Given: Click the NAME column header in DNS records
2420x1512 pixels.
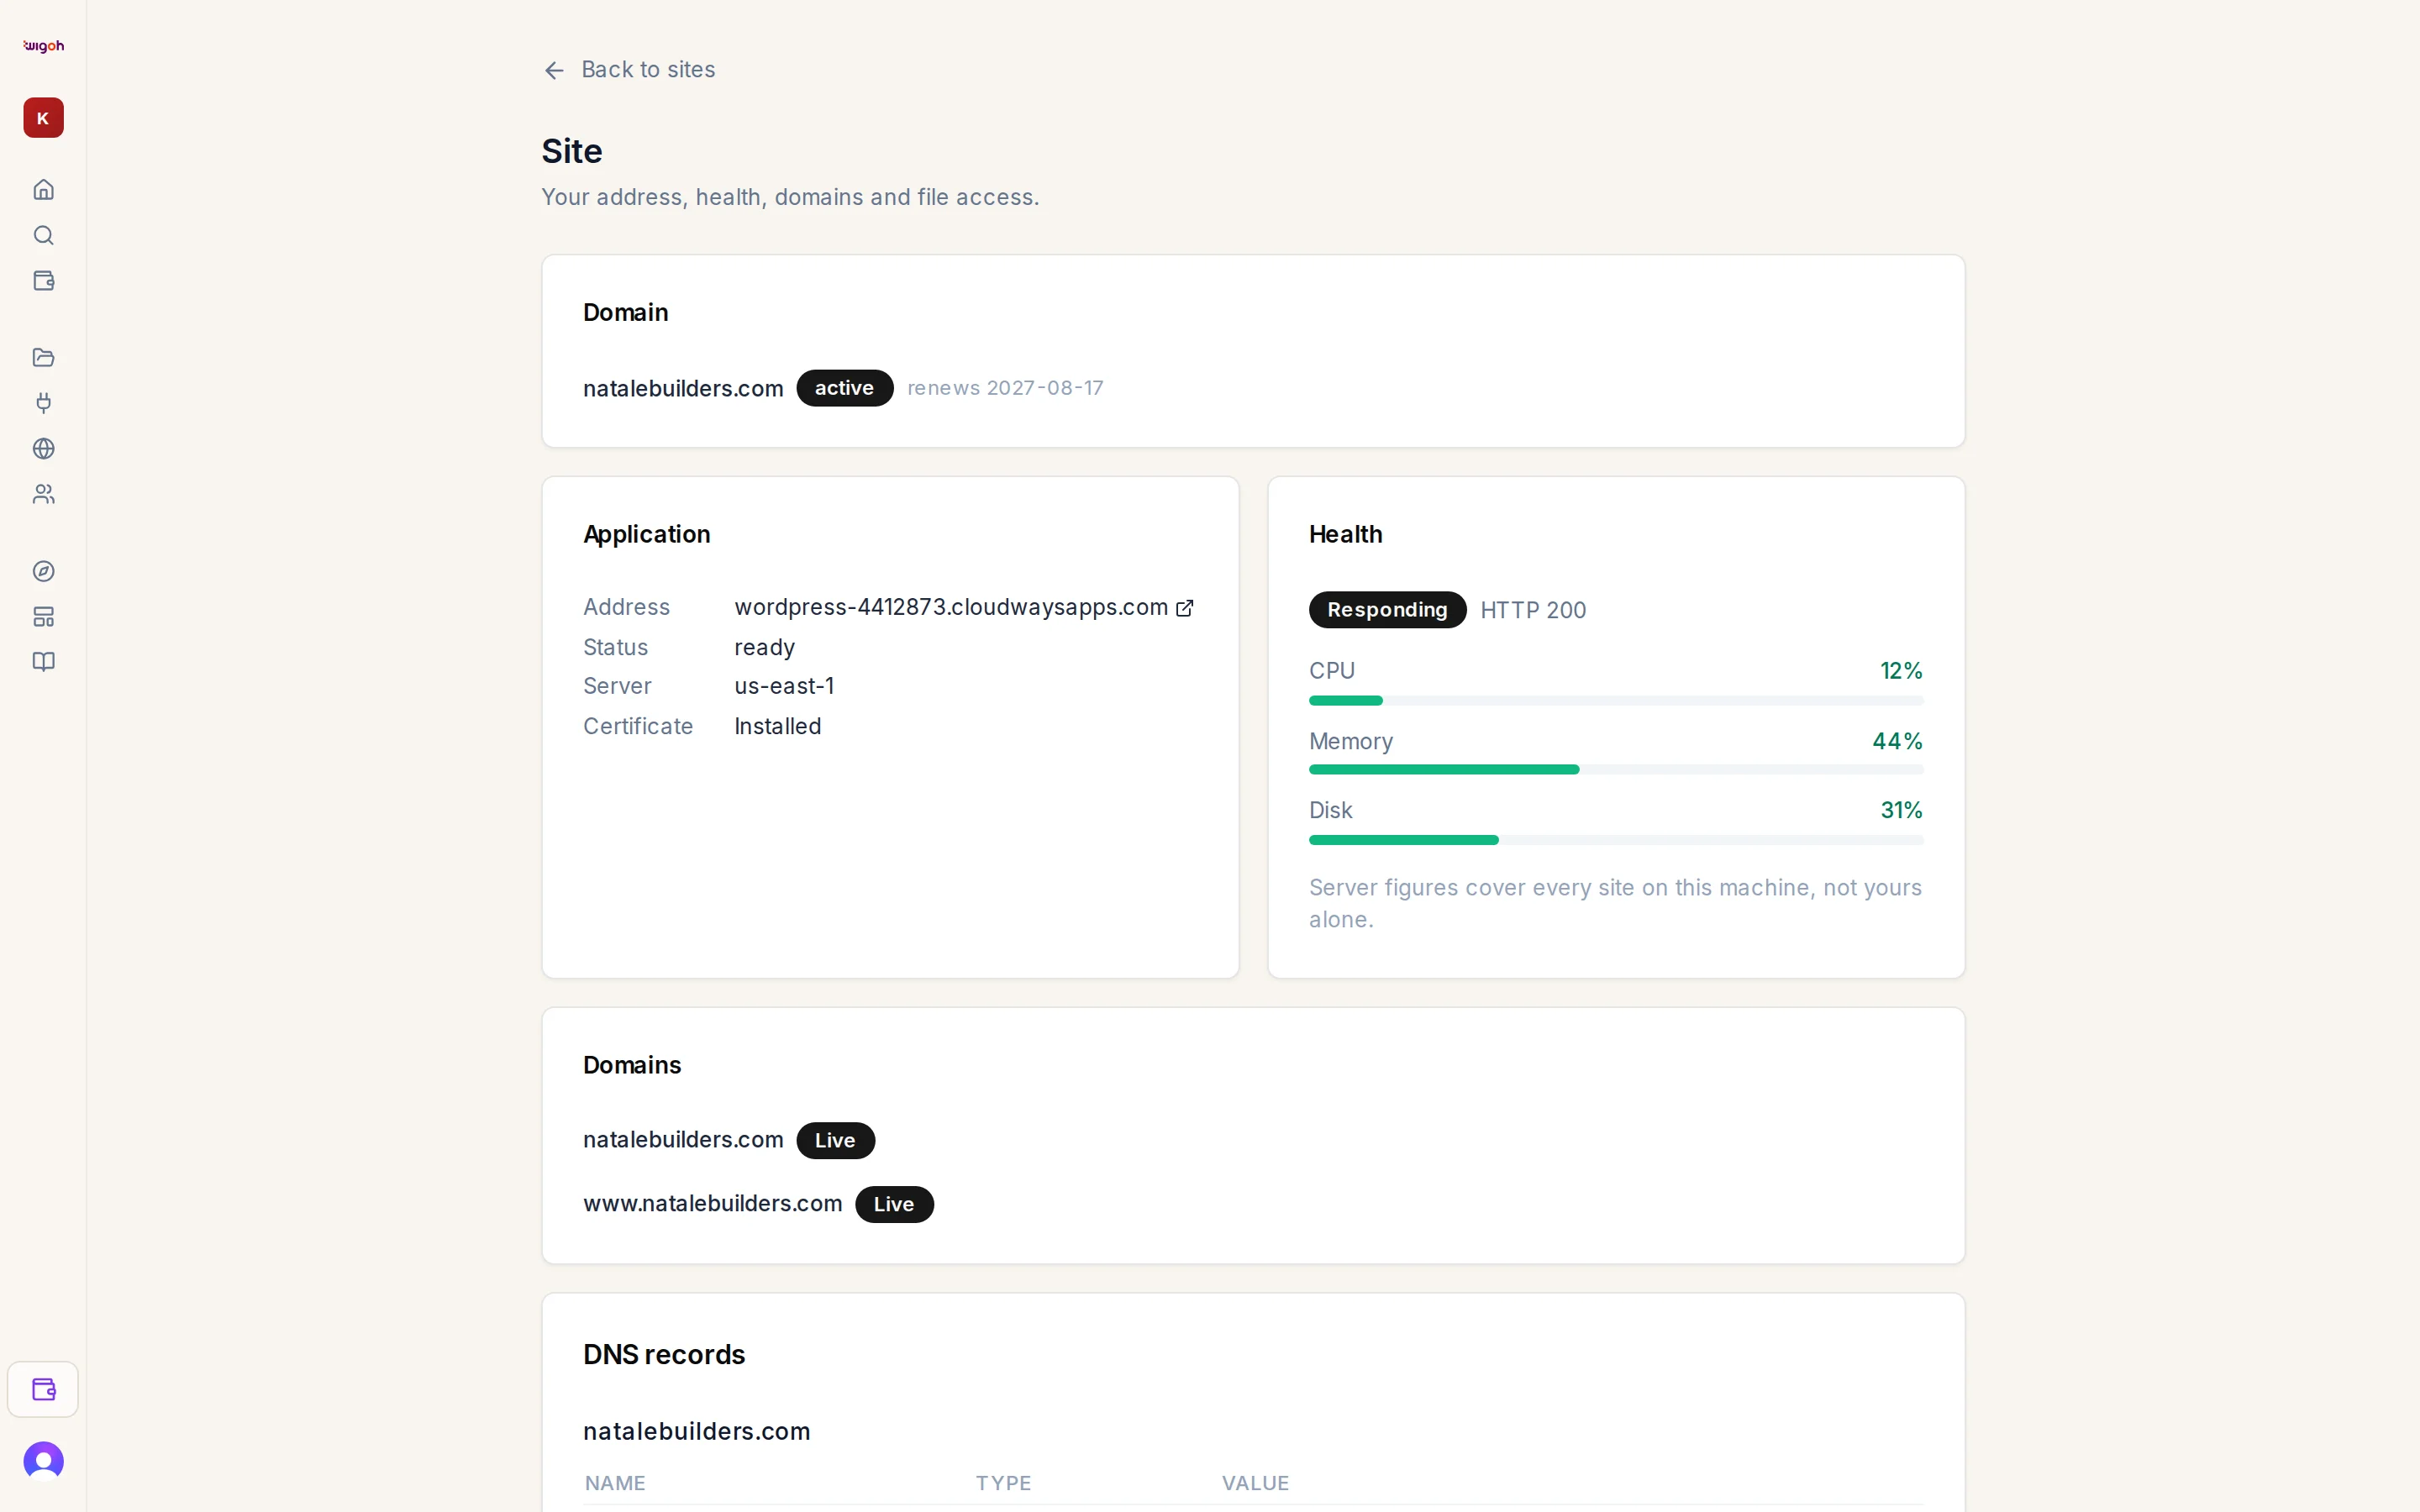Looking at the screenshot, I should tap(615, 1483).
